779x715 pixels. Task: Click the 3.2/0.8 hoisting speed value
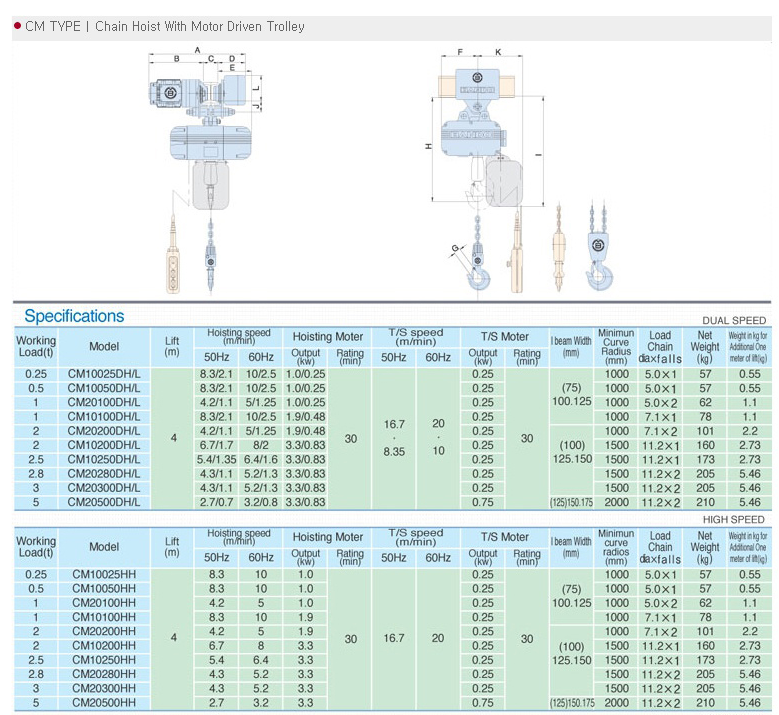pyautogui.click(x=261, y=502)
